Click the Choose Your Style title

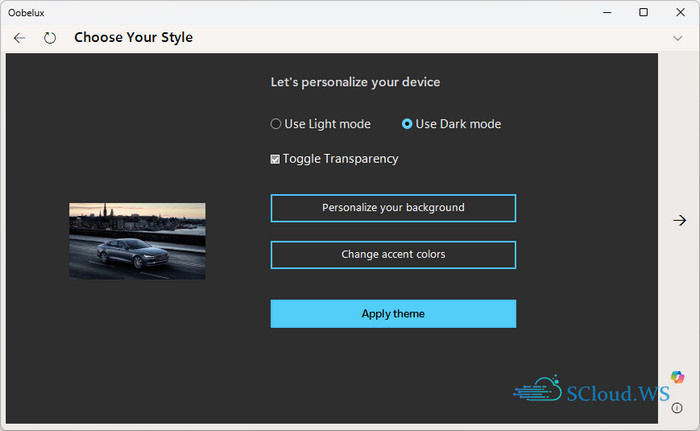point(133,38)
